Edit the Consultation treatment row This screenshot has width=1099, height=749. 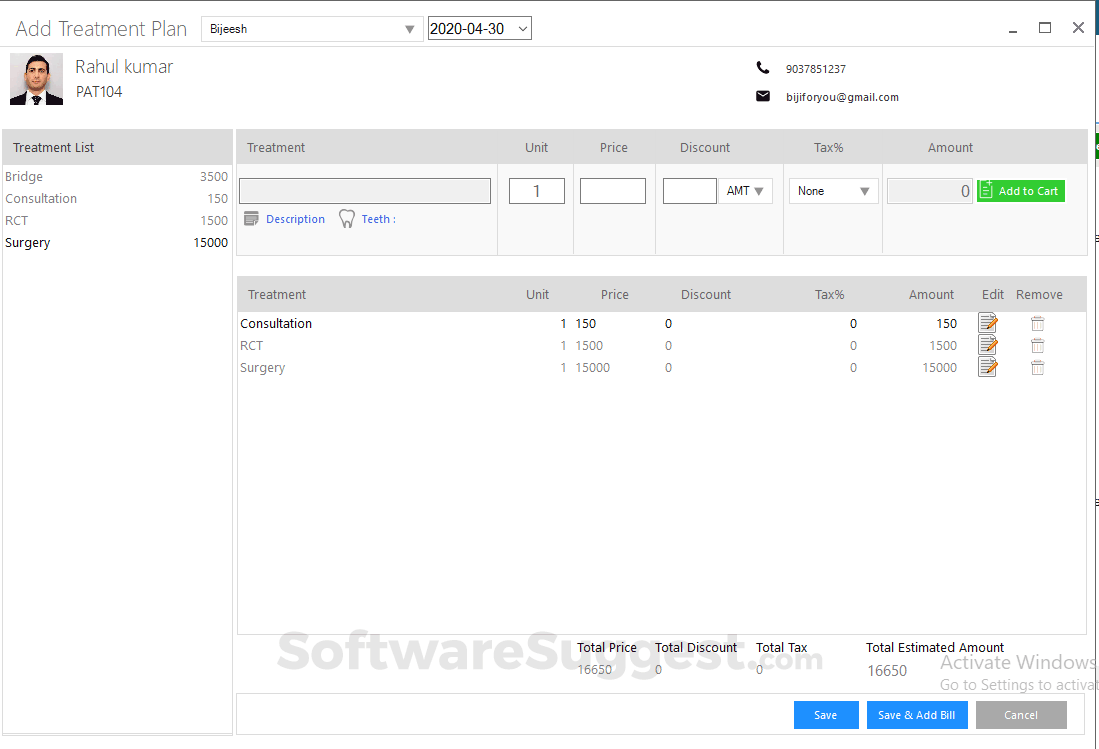[x=987, y=323]
